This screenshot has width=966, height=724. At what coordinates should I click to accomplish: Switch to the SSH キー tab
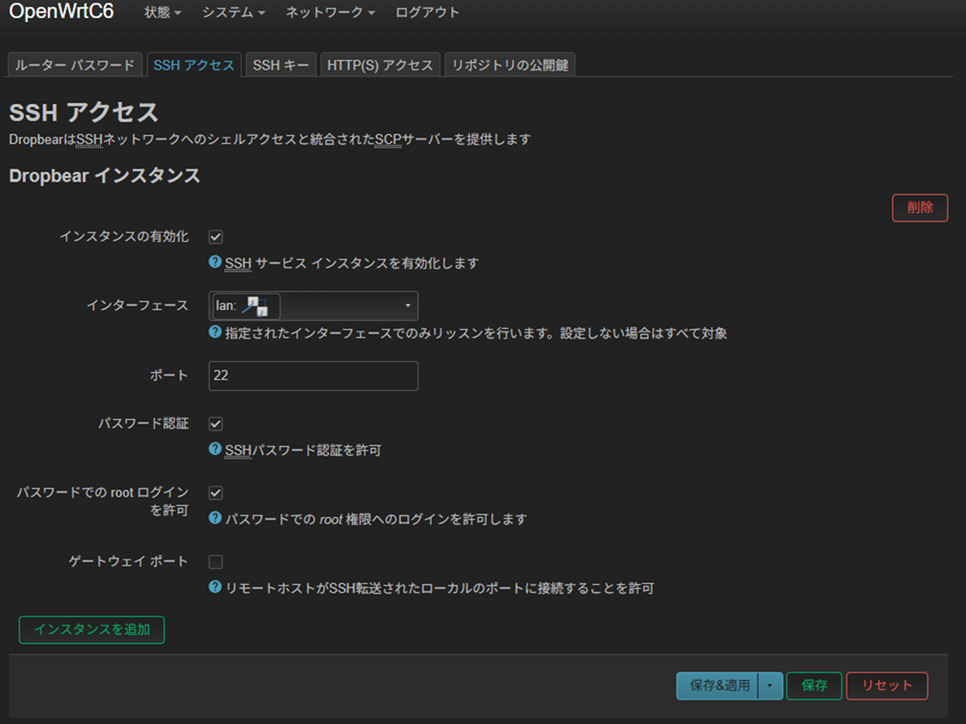pos(281,65)
